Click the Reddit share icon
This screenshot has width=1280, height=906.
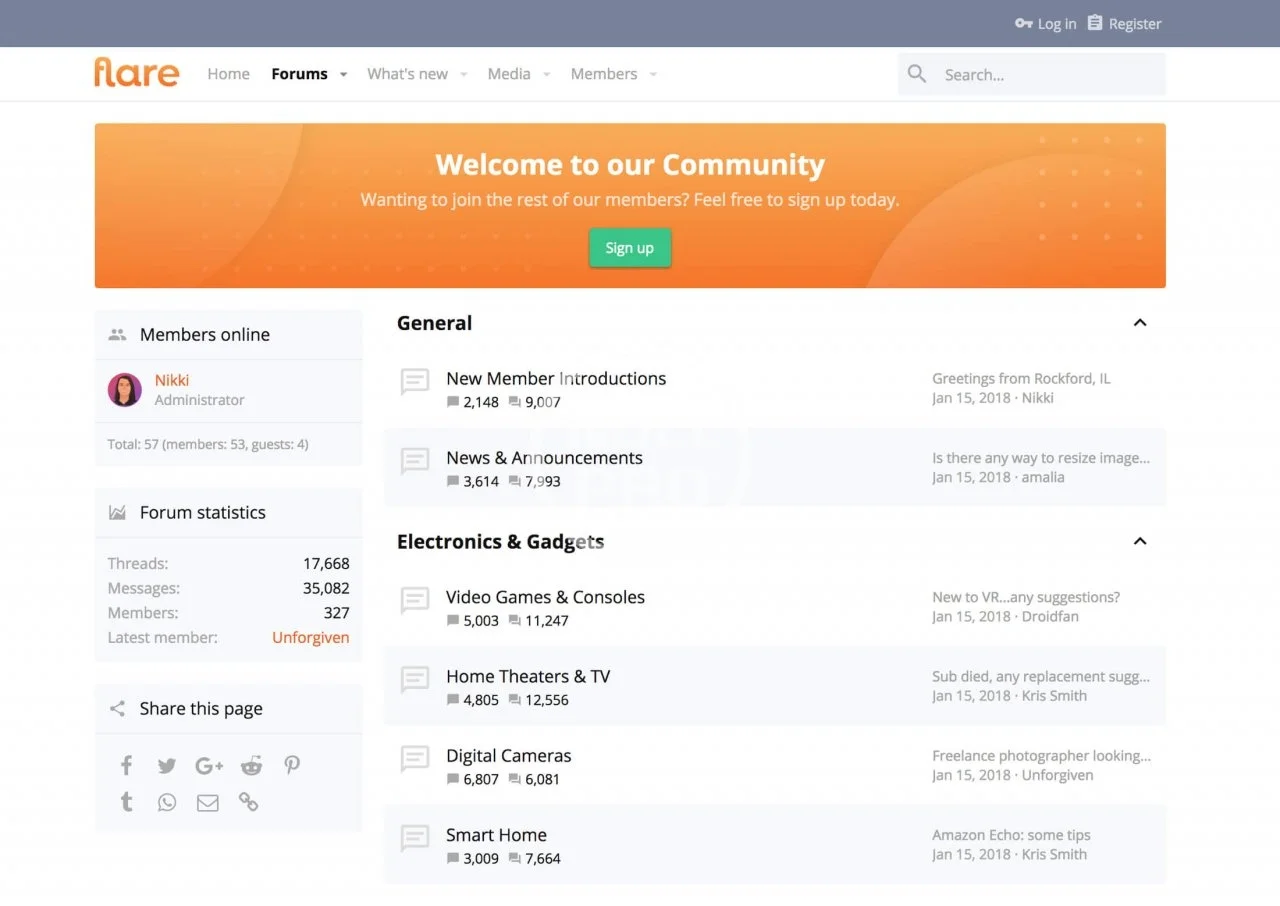251,766
